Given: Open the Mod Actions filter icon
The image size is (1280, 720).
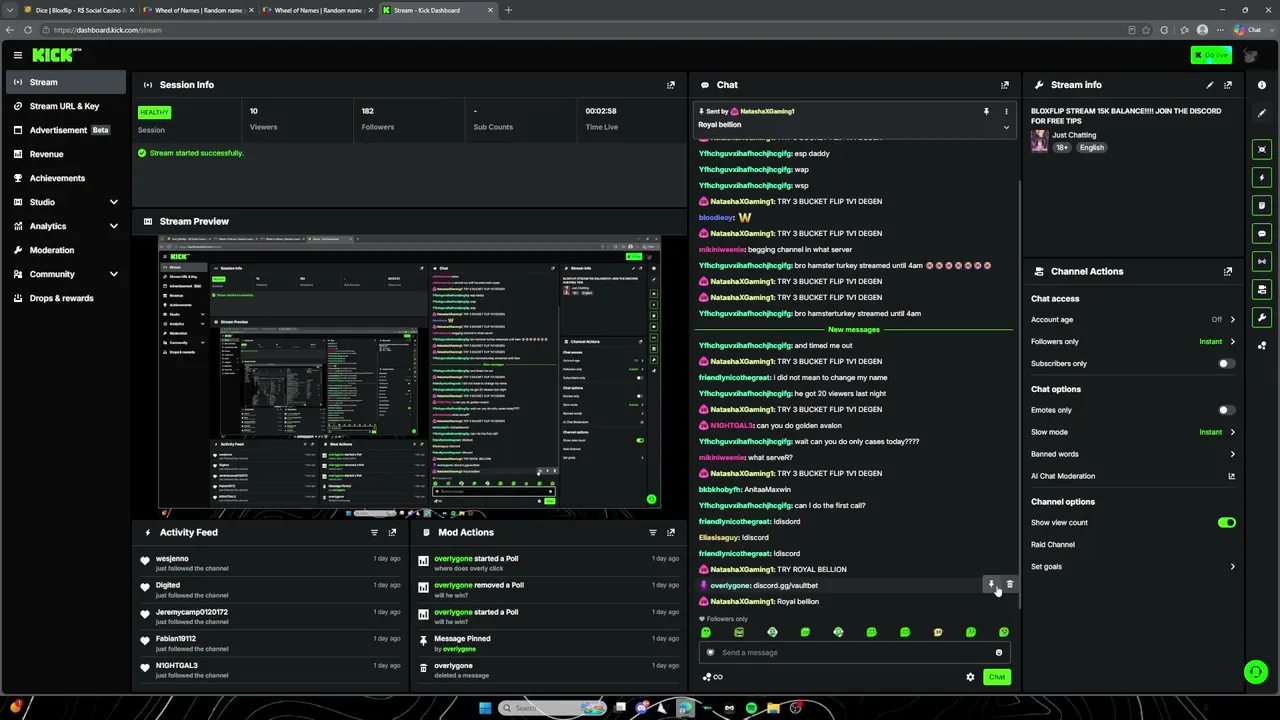Looking at the screenshot, I should click(x=653, y=532).
